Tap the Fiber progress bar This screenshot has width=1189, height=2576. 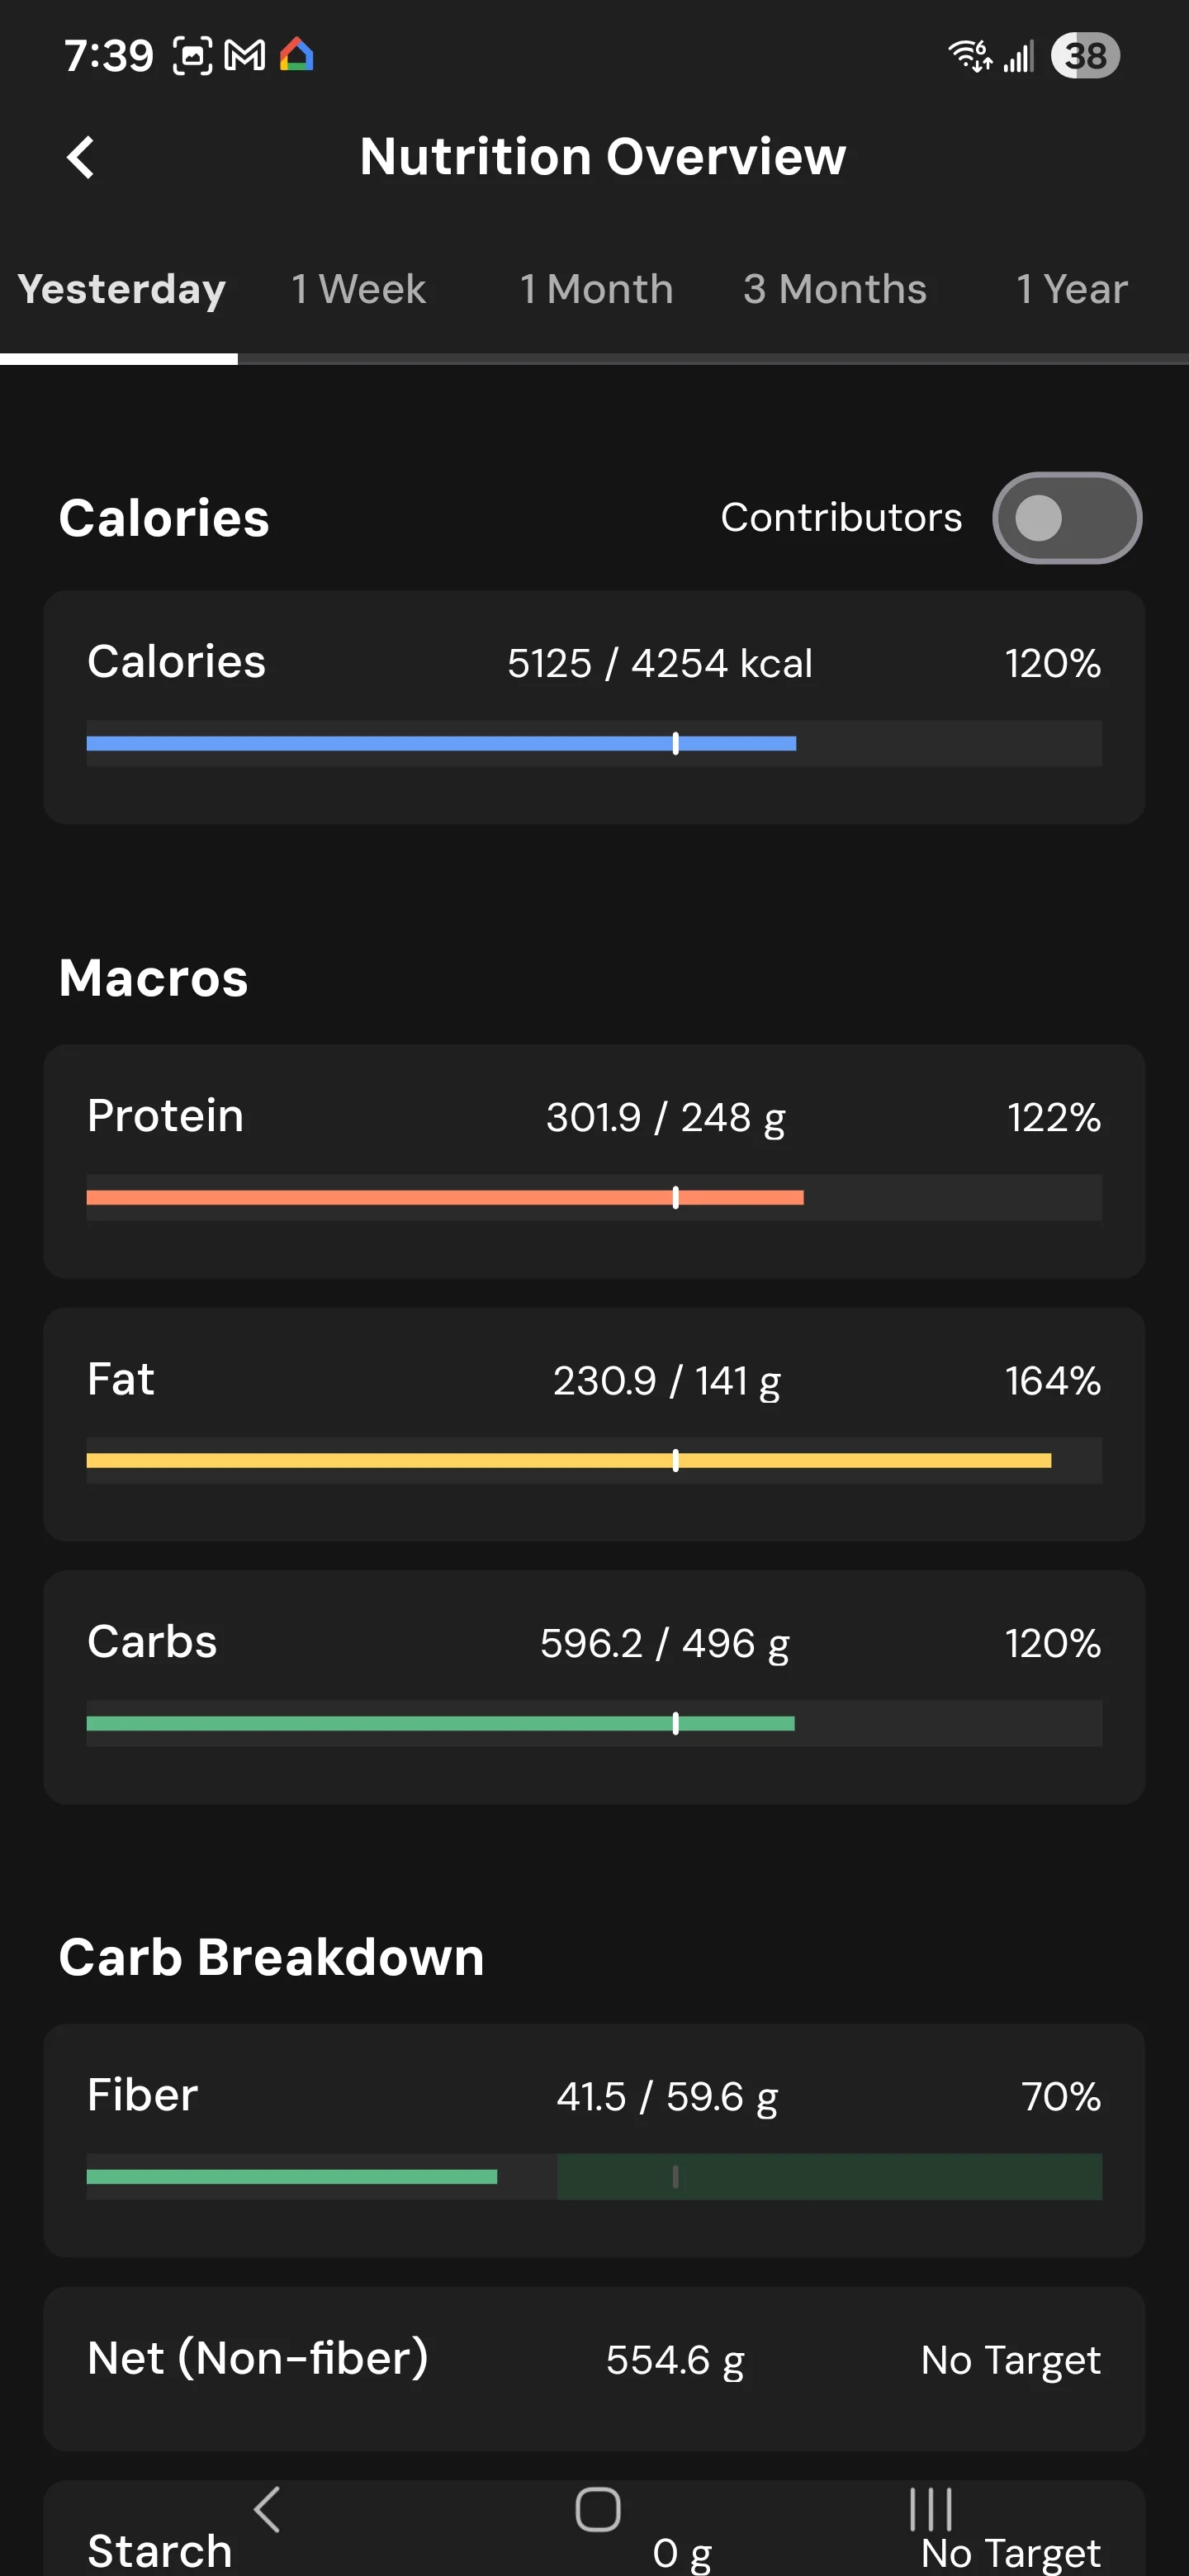[594, 2176]
